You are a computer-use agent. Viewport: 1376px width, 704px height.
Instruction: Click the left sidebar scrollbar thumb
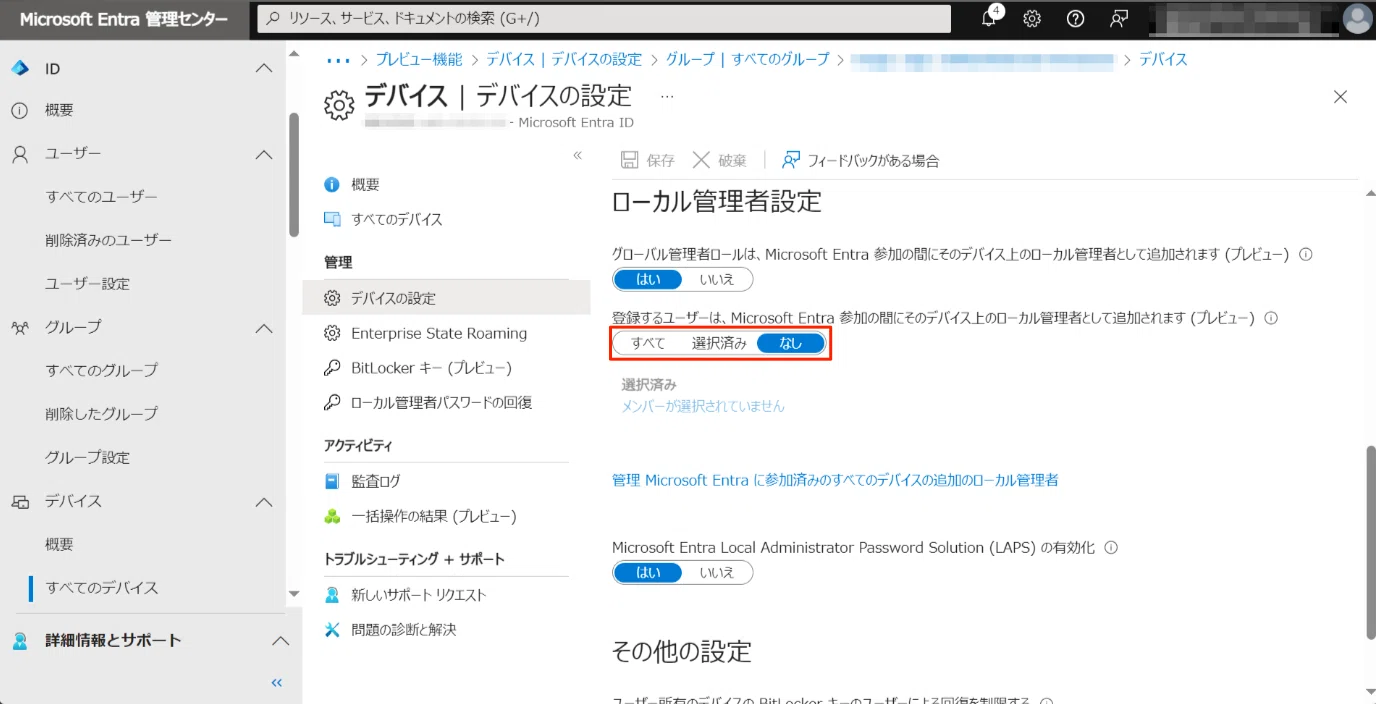click(294, 175)
